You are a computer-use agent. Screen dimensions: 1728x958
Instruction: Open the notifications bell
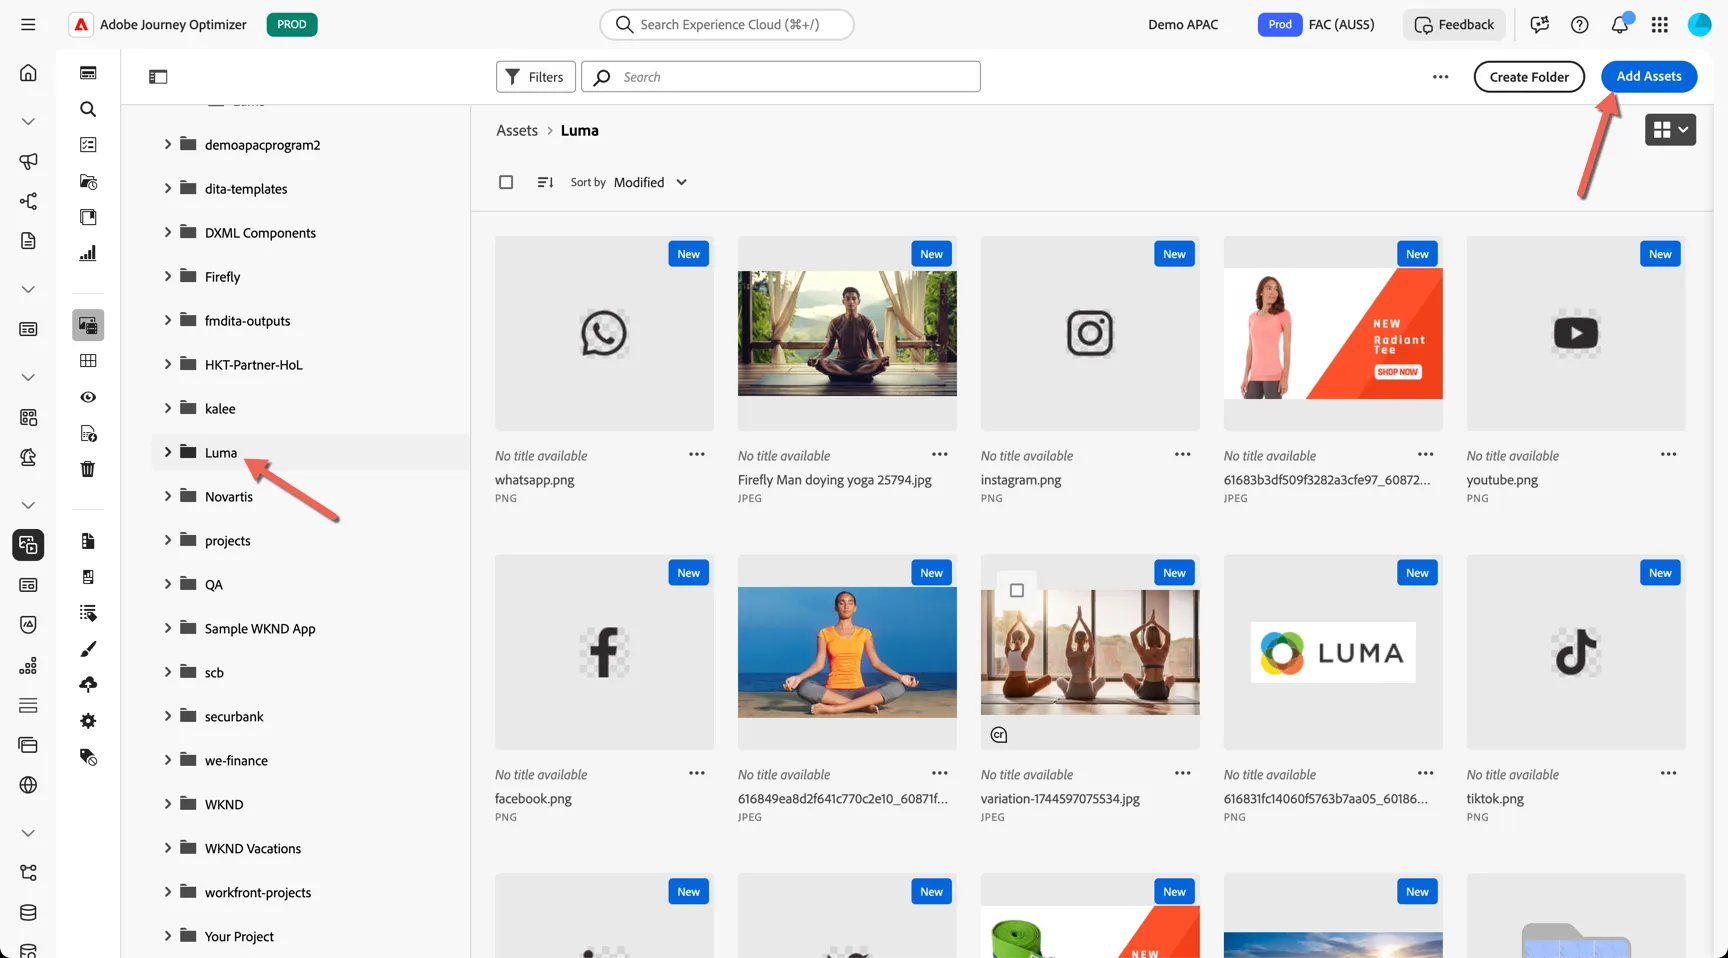tap(1620, 25)
